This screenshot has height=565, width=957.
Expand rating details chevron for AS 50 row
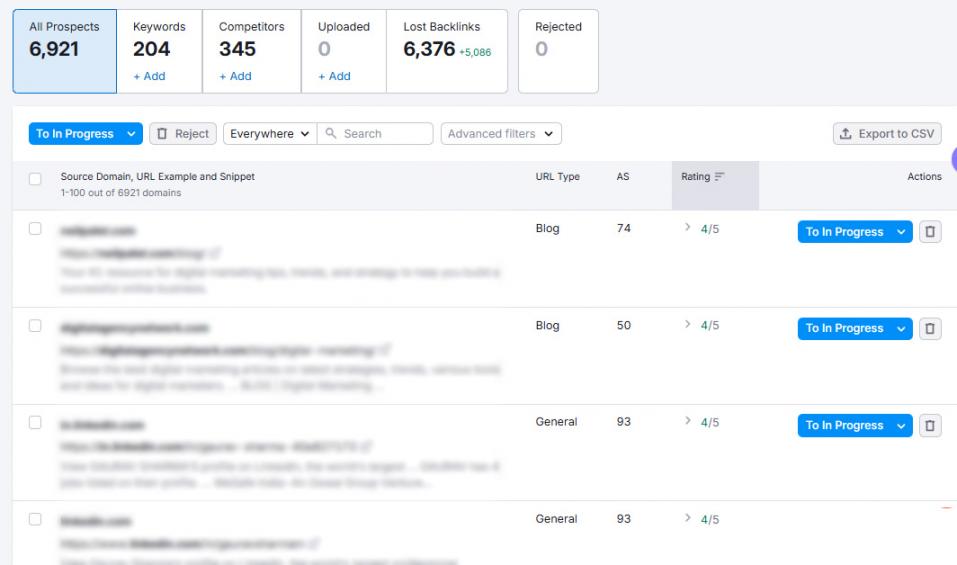tap(687, 326)
